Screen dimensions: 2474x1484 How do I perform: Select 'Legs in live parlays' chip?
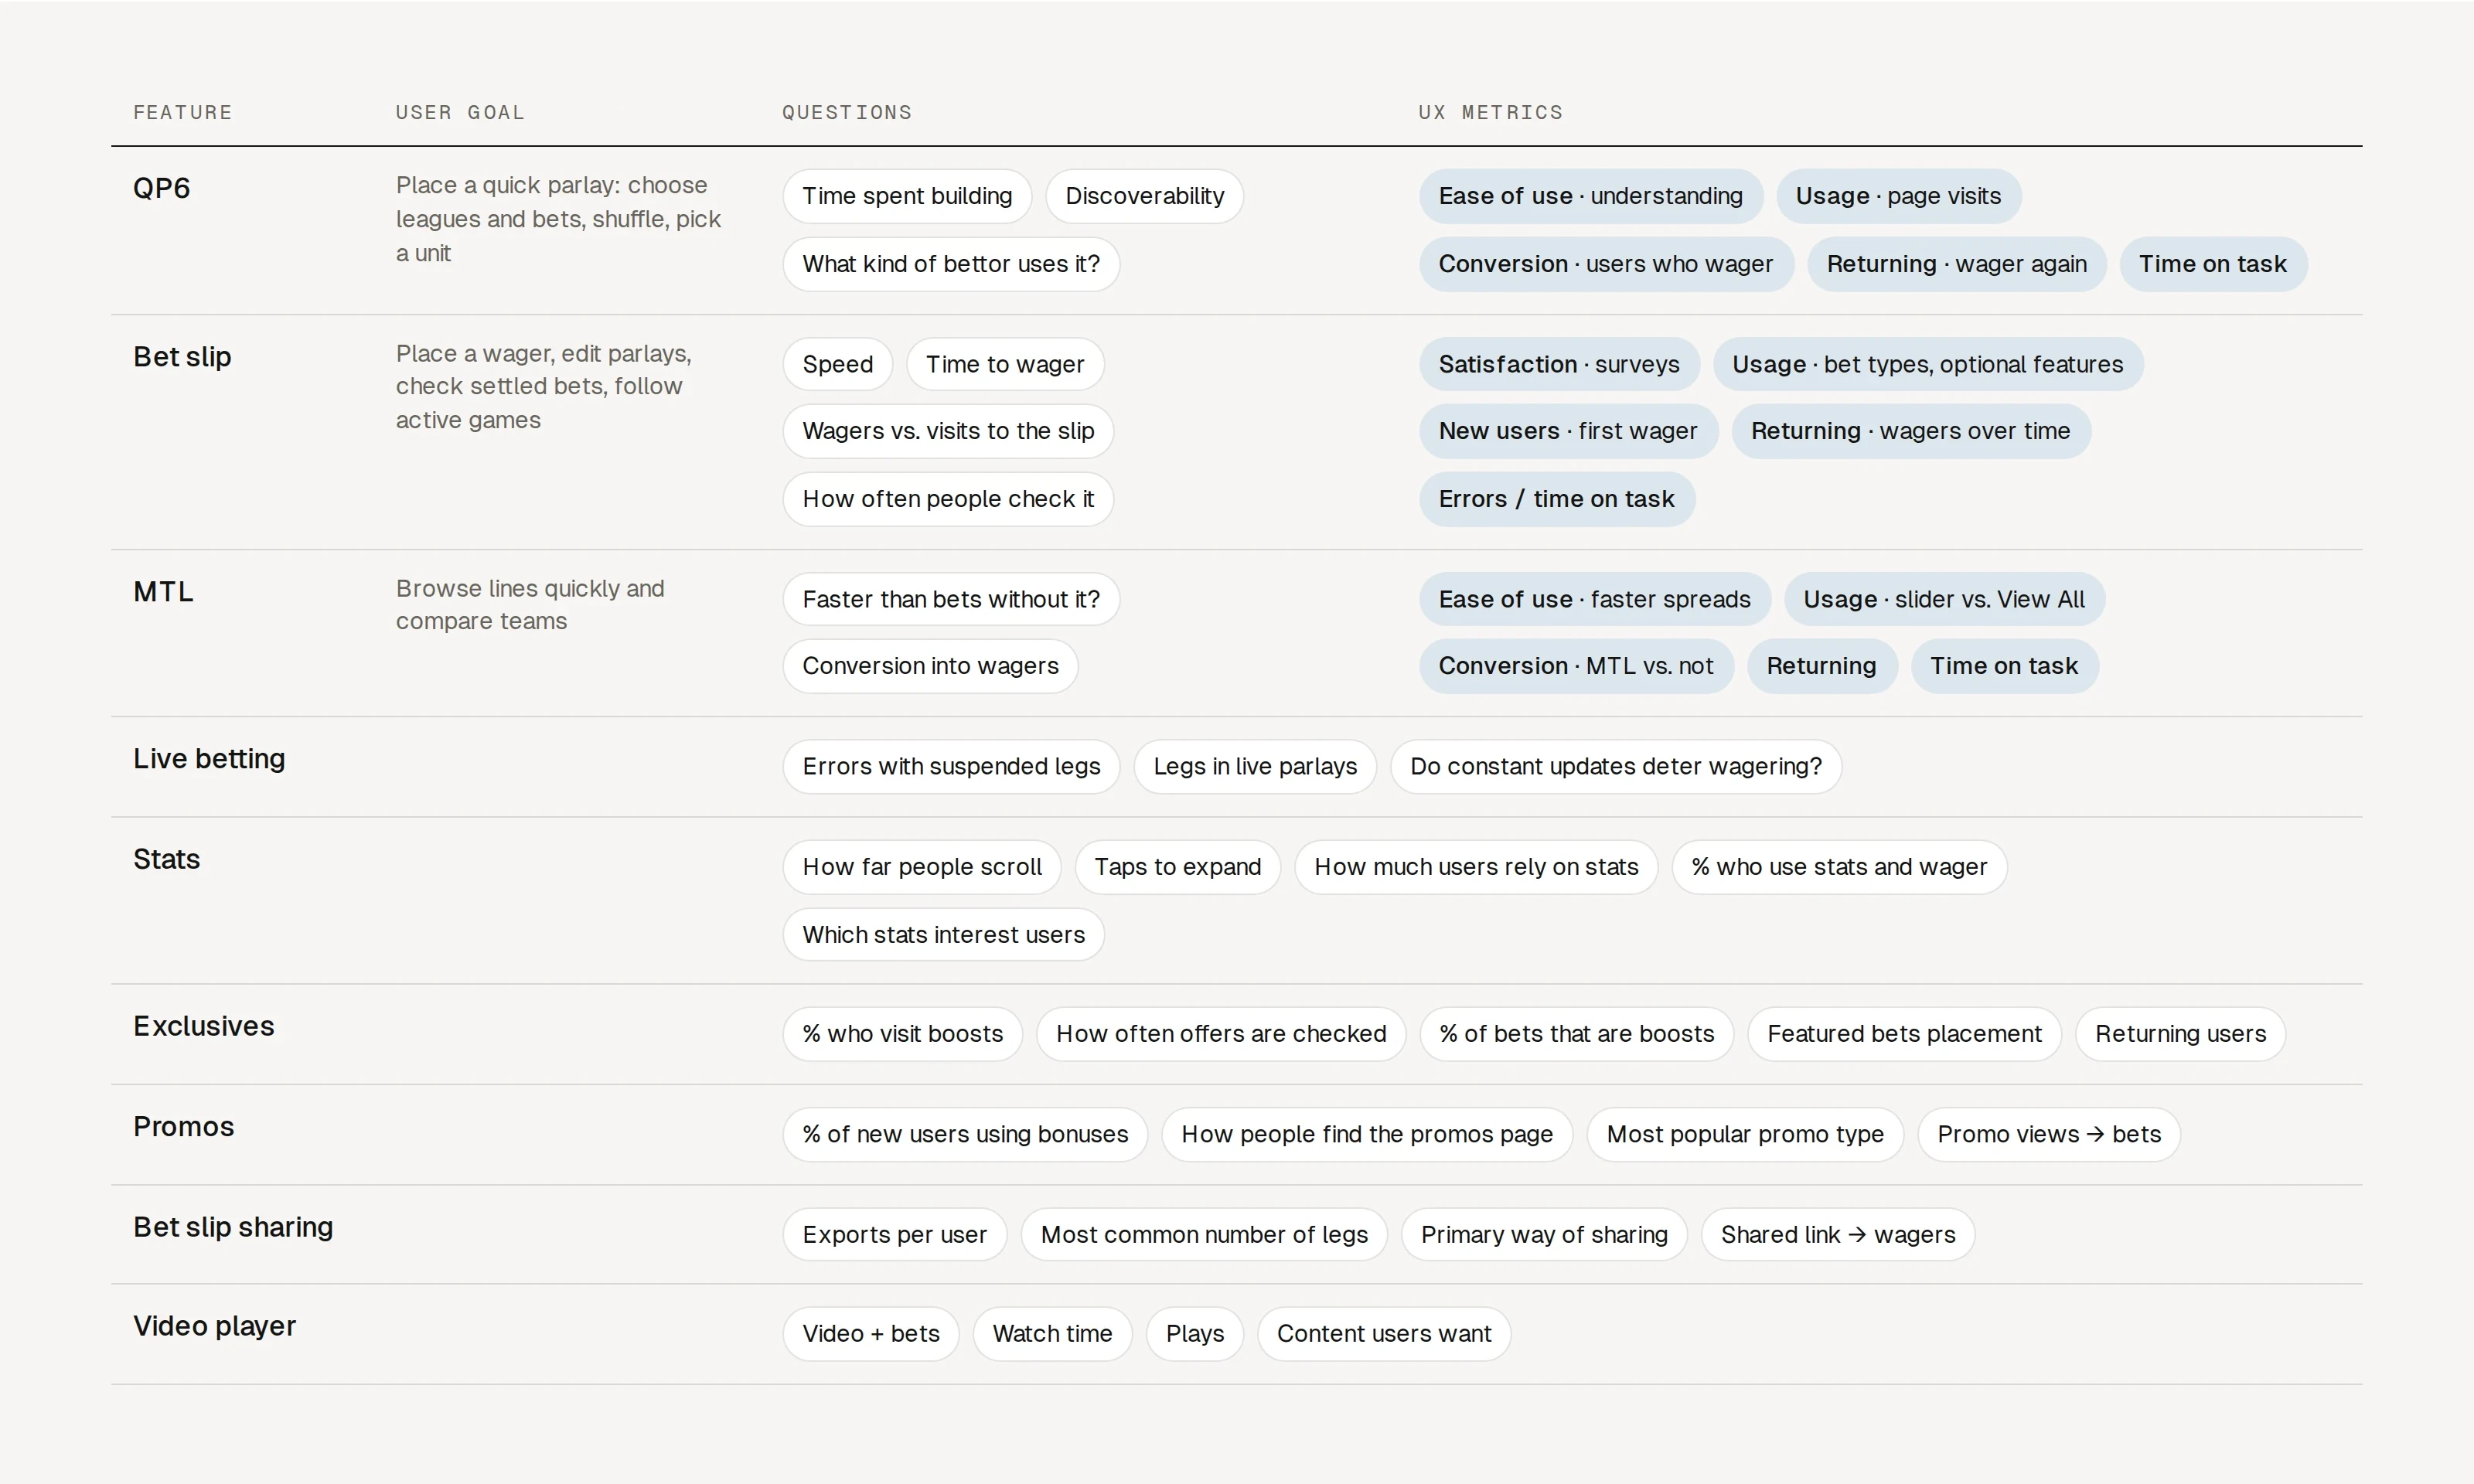pos(1254,766)
